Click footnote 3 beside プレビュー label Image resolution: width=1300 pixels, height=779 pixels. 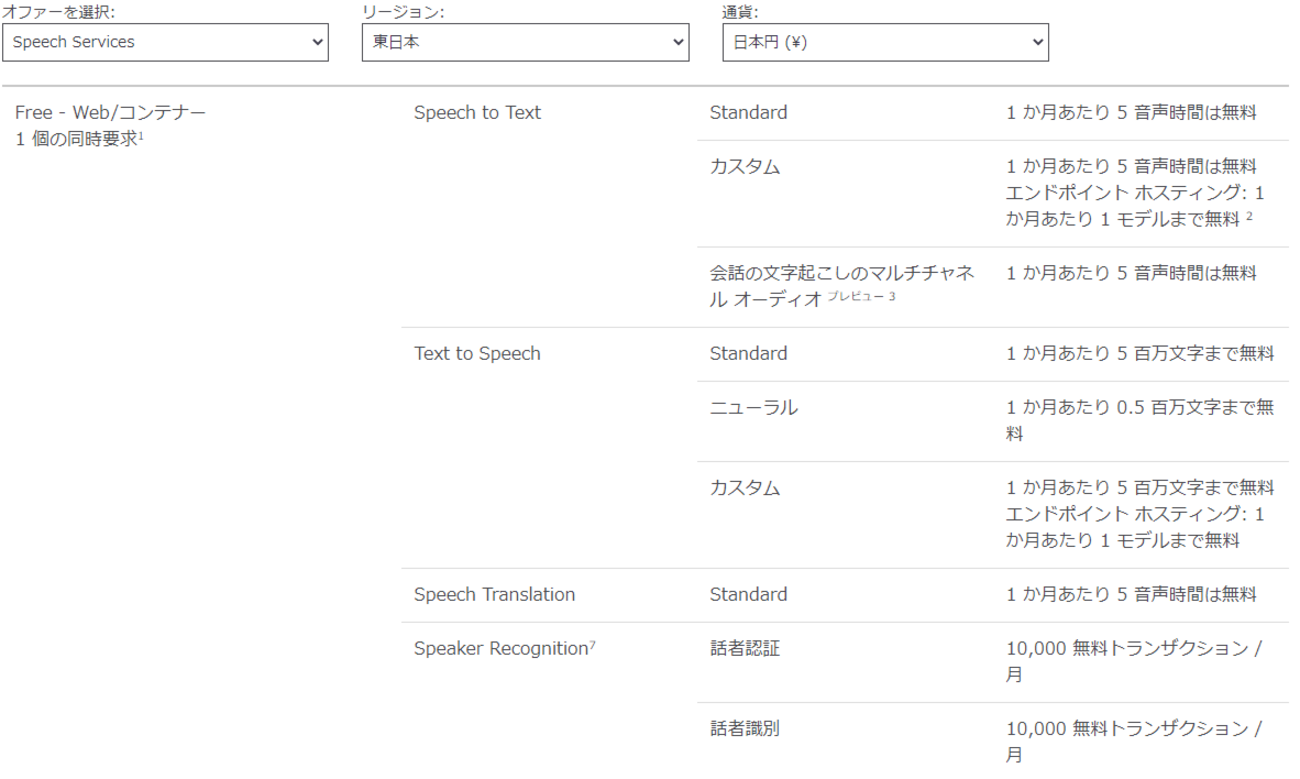coord(891,294)
